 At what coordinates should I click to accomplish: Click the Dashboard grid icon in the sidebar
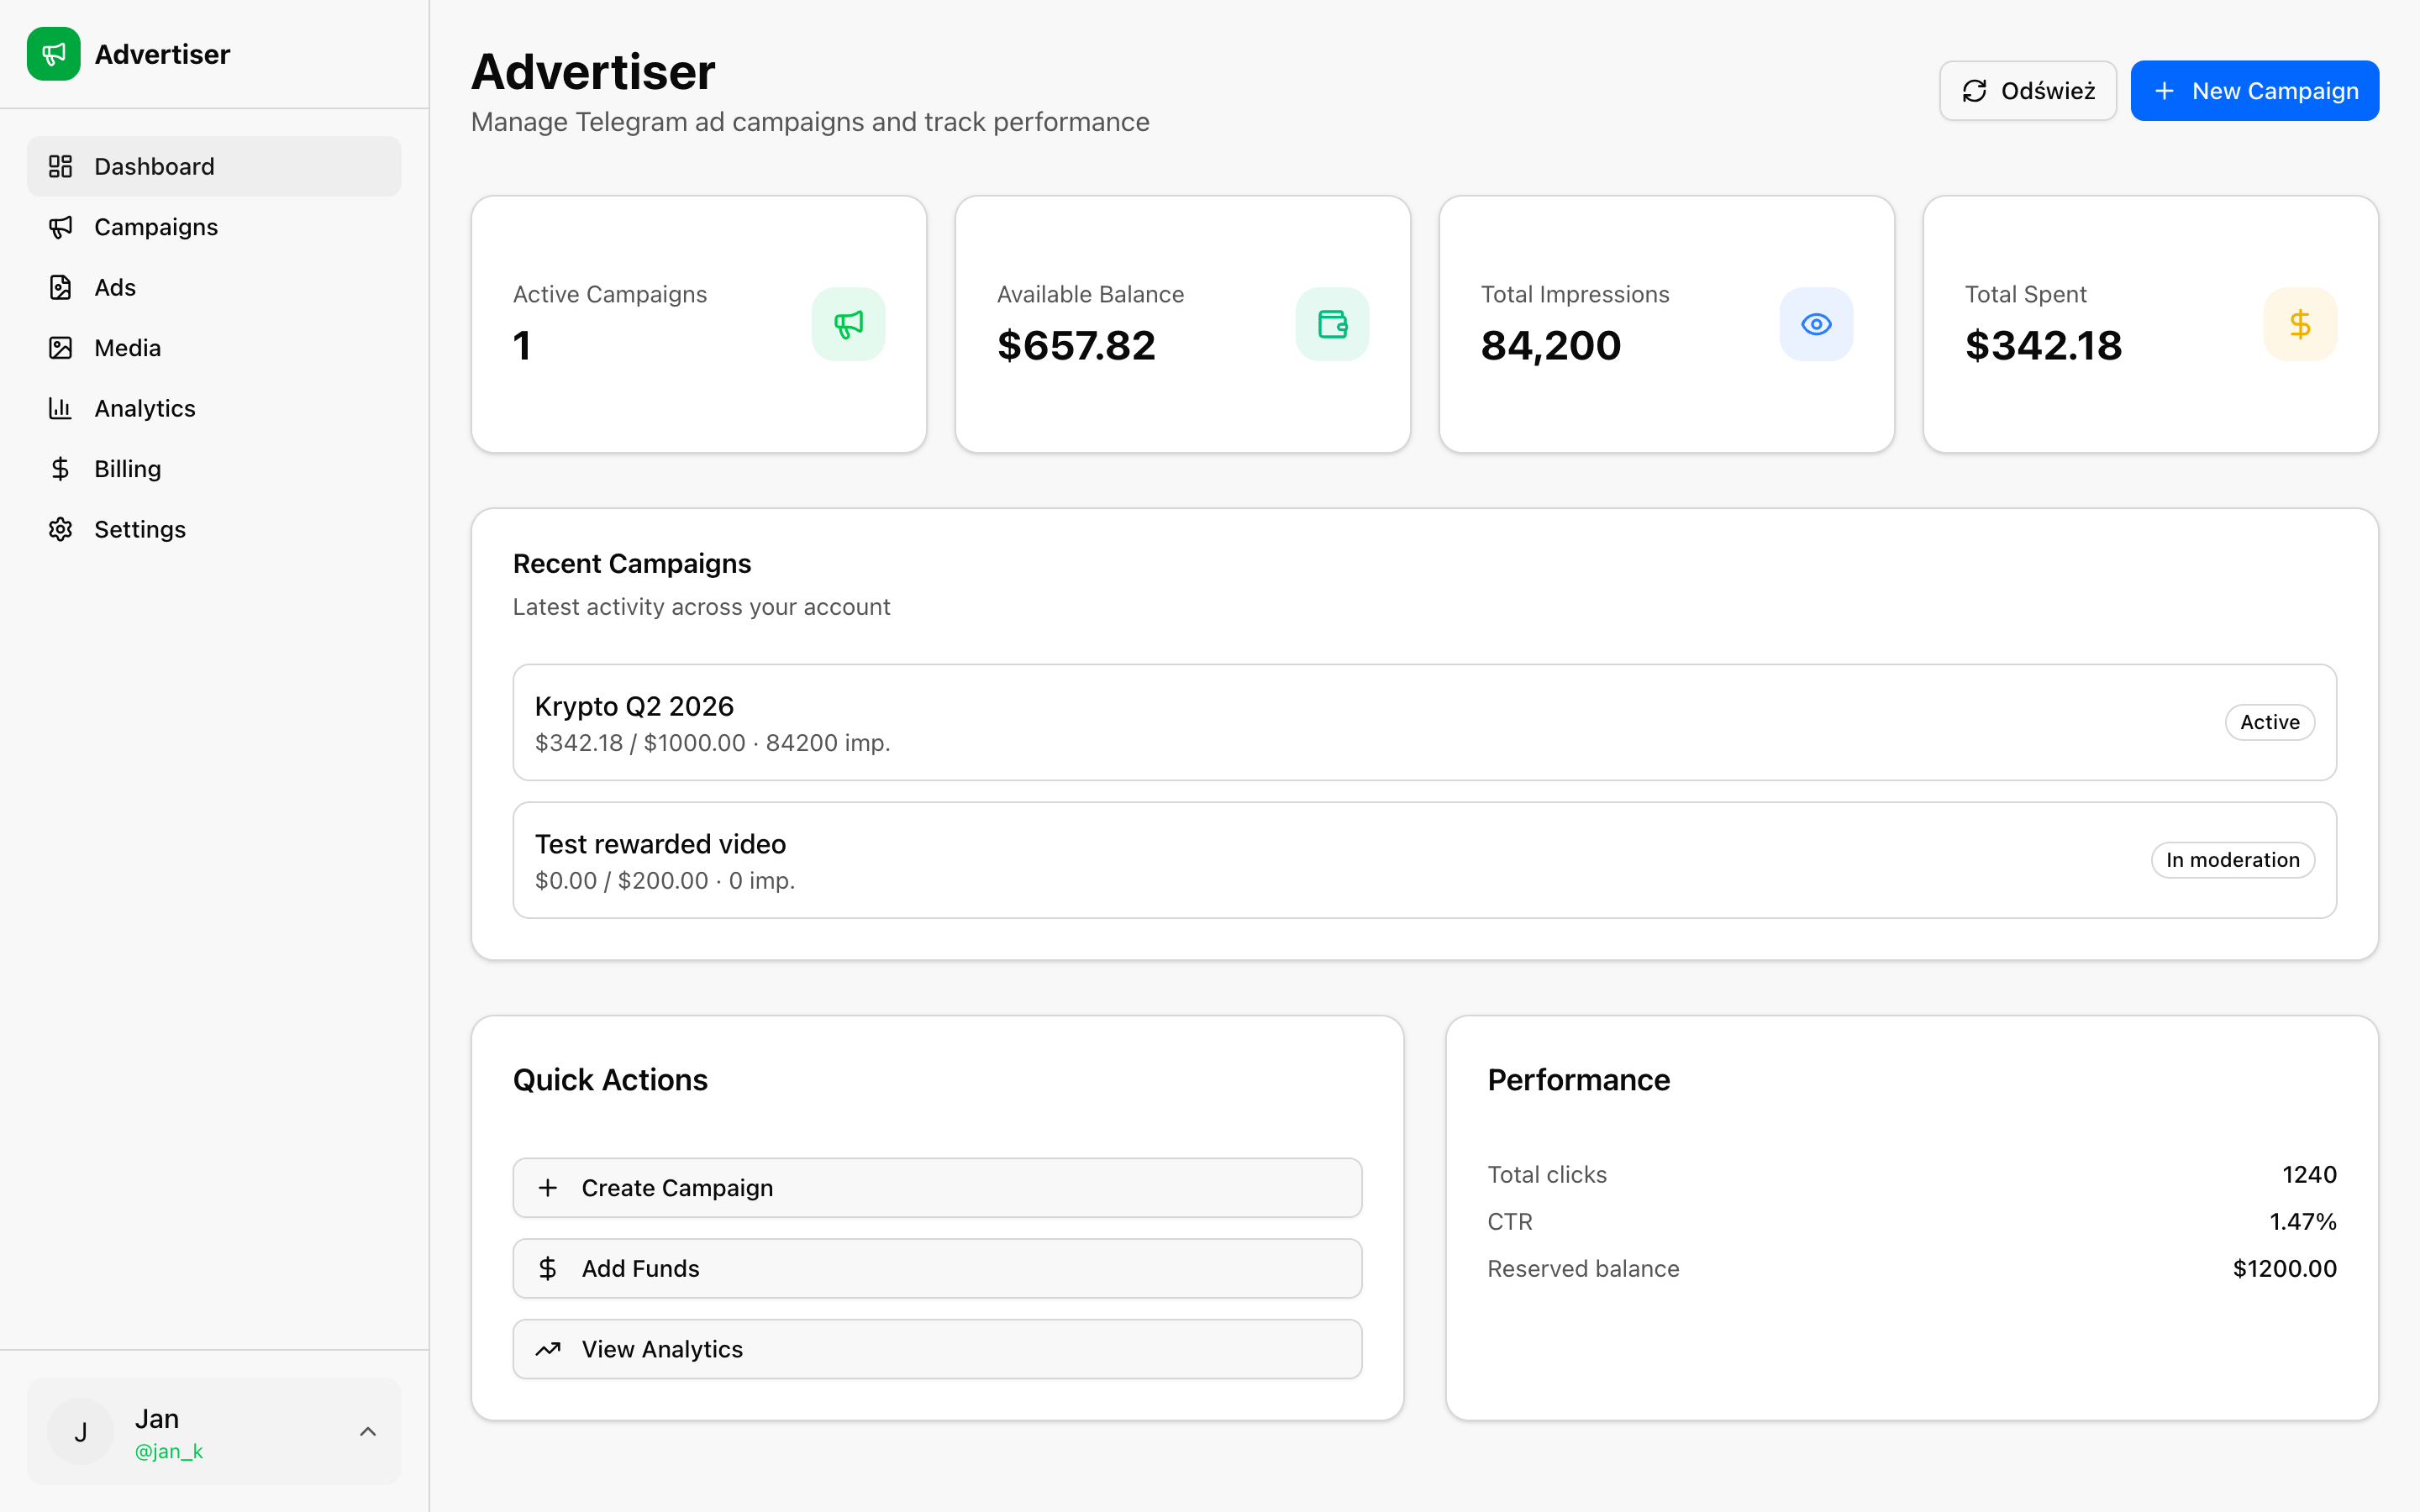(61, 166)
